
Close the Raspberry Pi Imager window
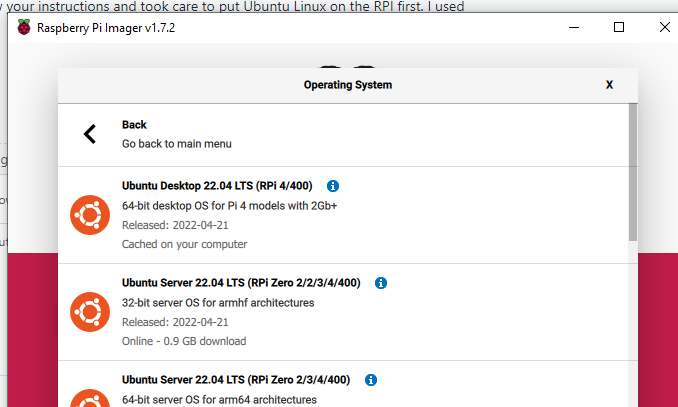(x=665, y=27)
